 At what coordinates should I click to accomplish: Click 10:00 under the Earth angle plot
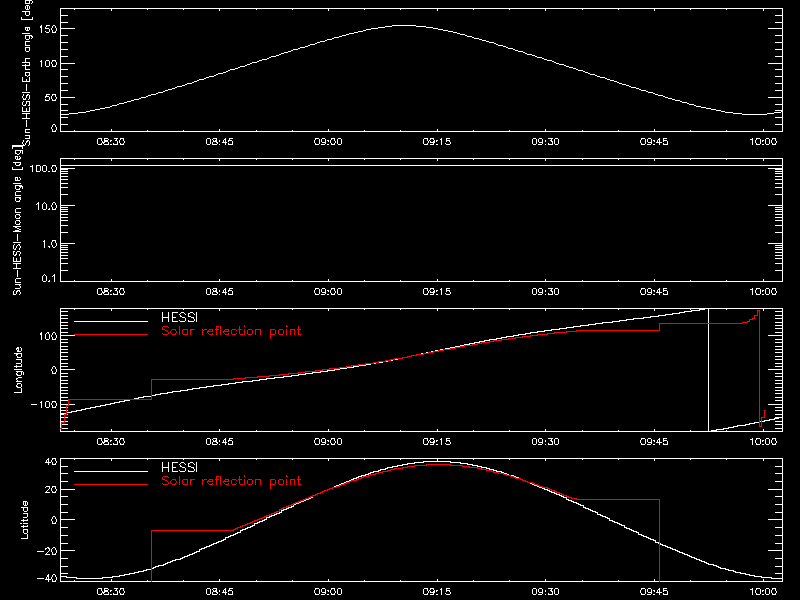pyautogui.click(x=763, y=142)
